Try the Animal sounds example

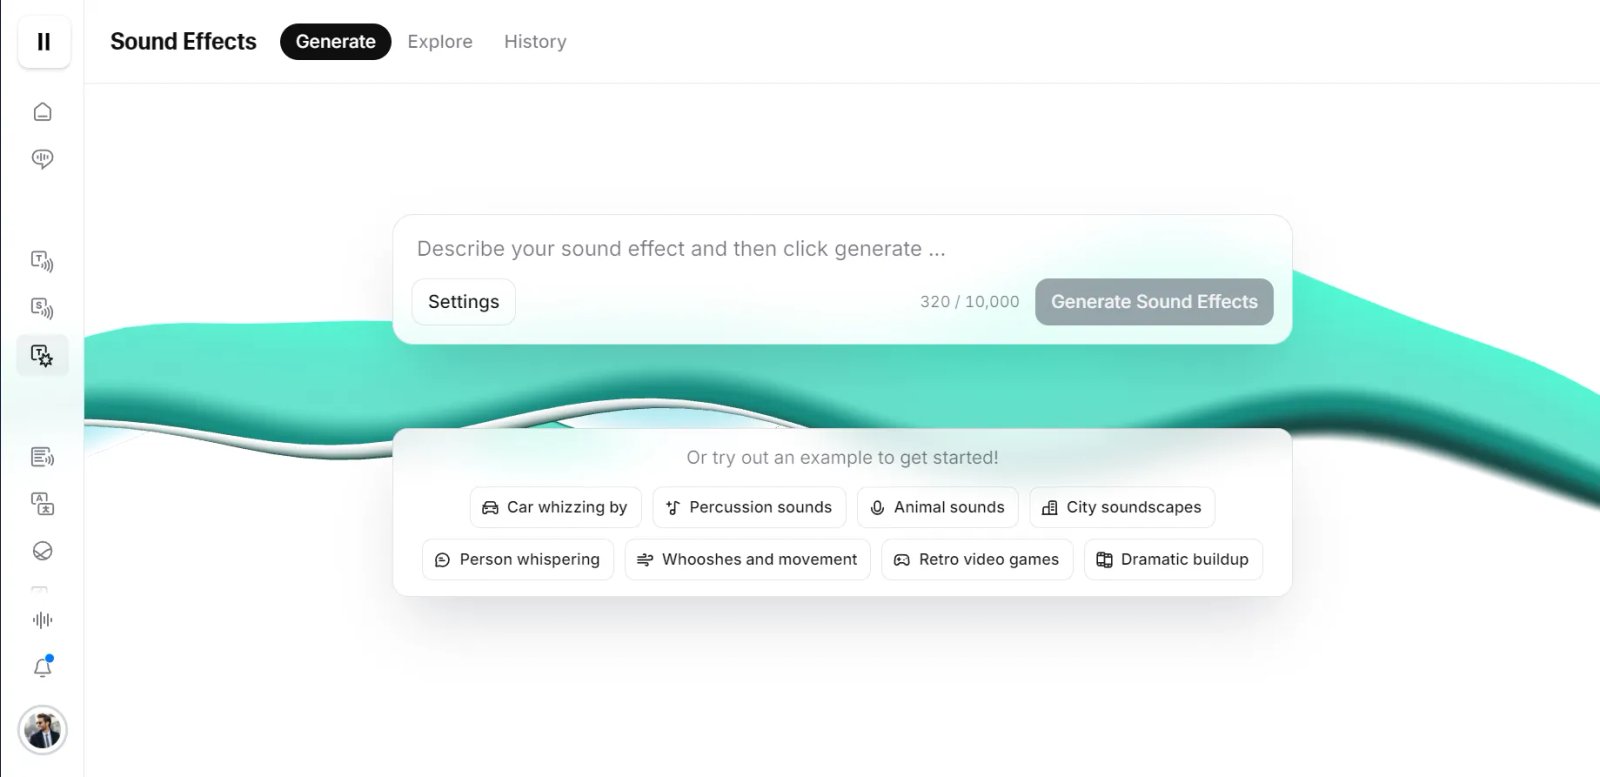[x=937, y=507]
